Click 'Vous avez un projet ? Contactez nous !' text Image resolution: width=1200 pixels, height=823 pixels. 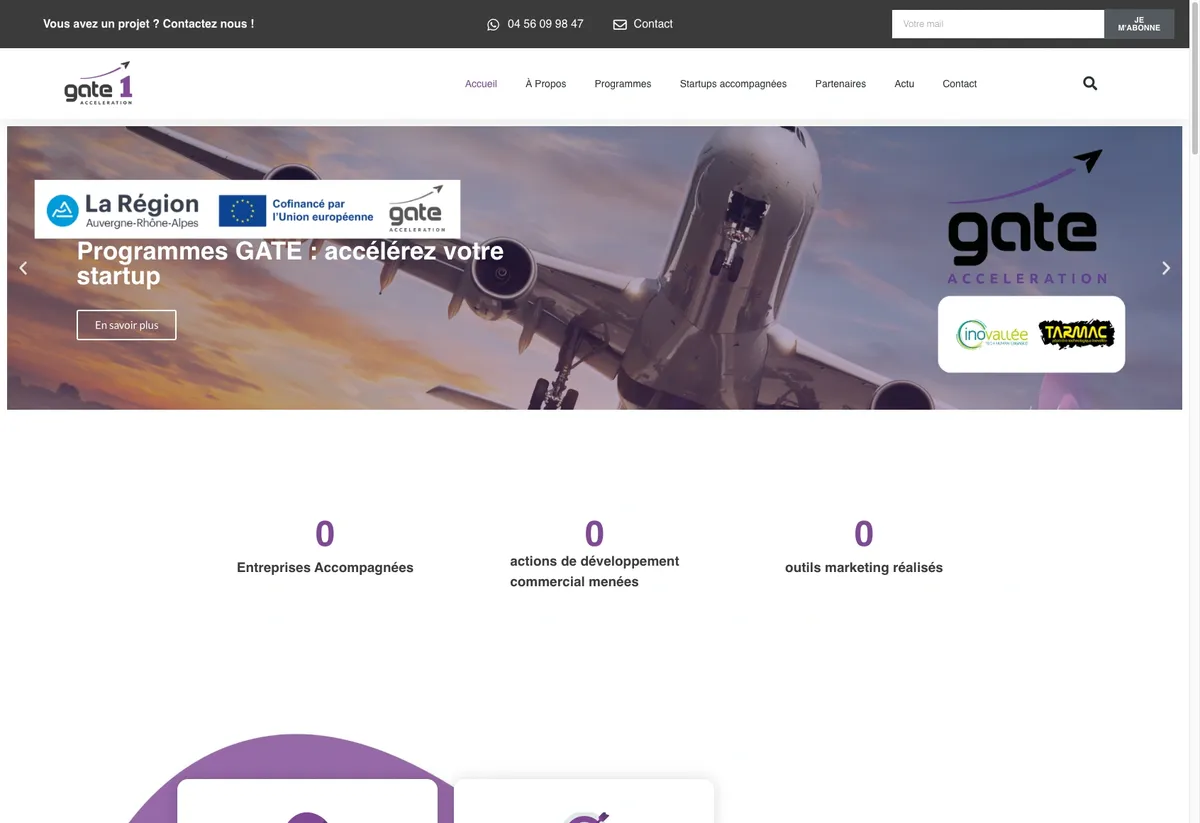click(148, 24)
